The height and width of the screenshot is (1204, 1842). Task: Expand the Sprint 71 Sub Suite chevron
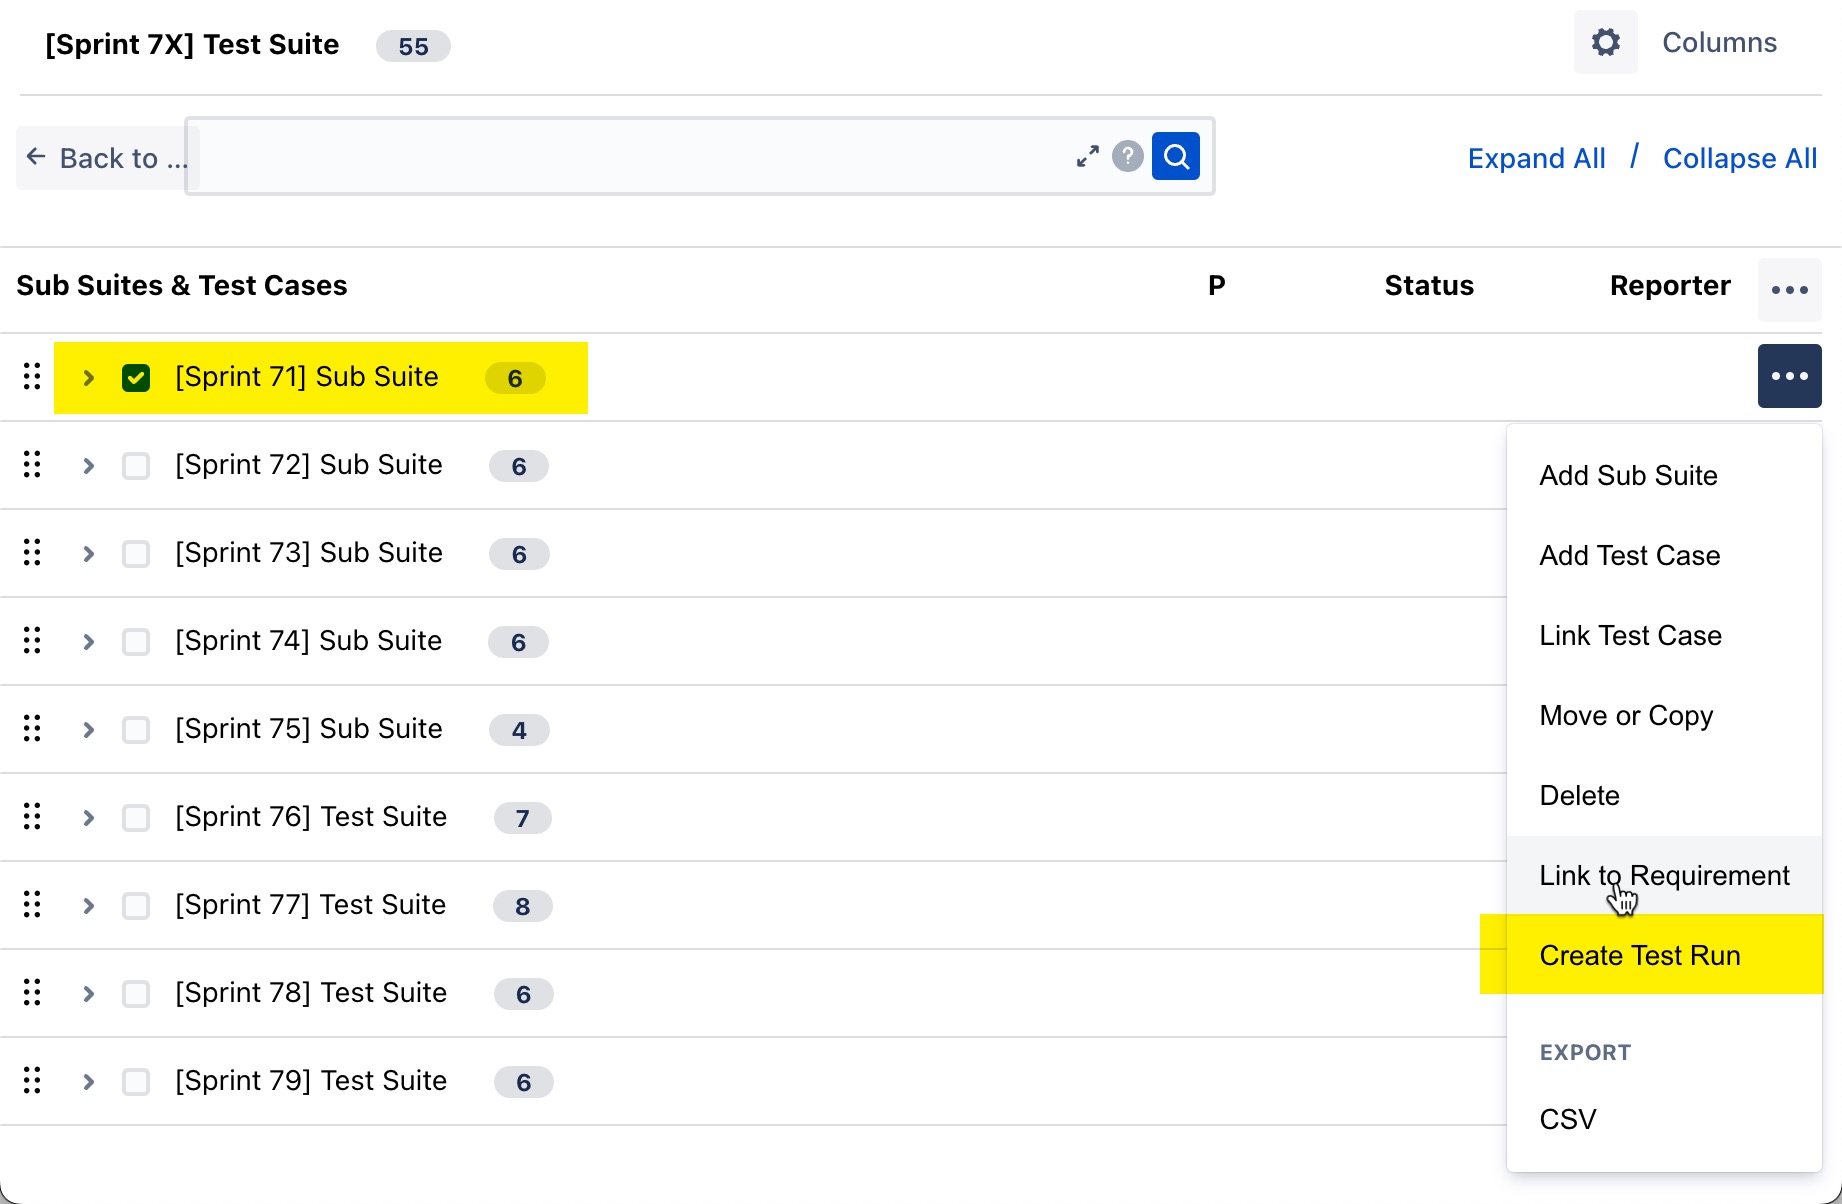[x=88, y=378]
